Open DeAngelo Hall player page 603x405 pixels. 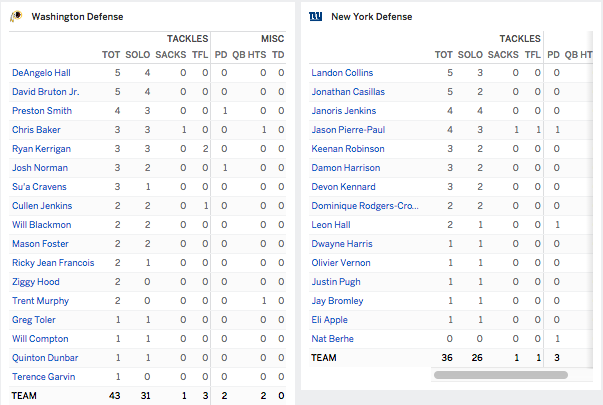point(41,73)
